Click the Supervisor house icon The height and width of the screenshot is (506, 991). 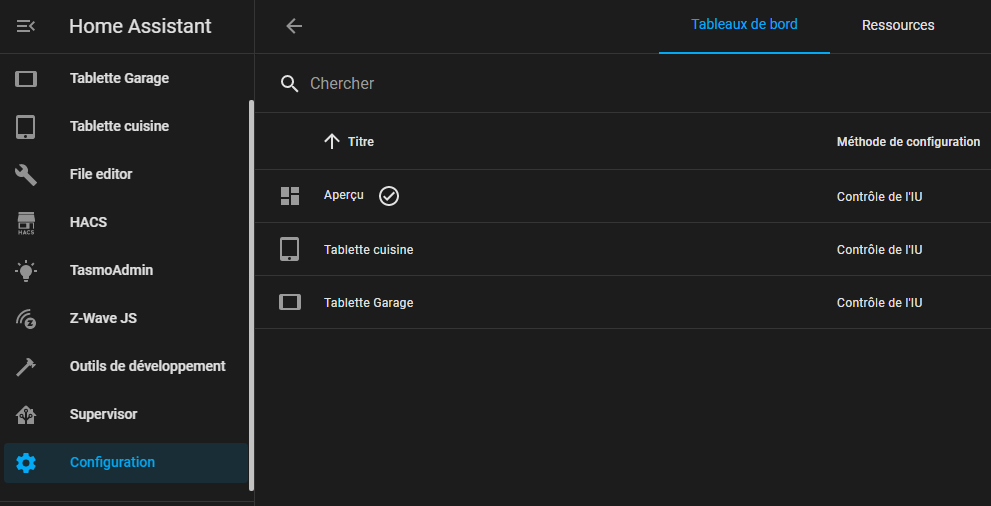coord(26,415)
